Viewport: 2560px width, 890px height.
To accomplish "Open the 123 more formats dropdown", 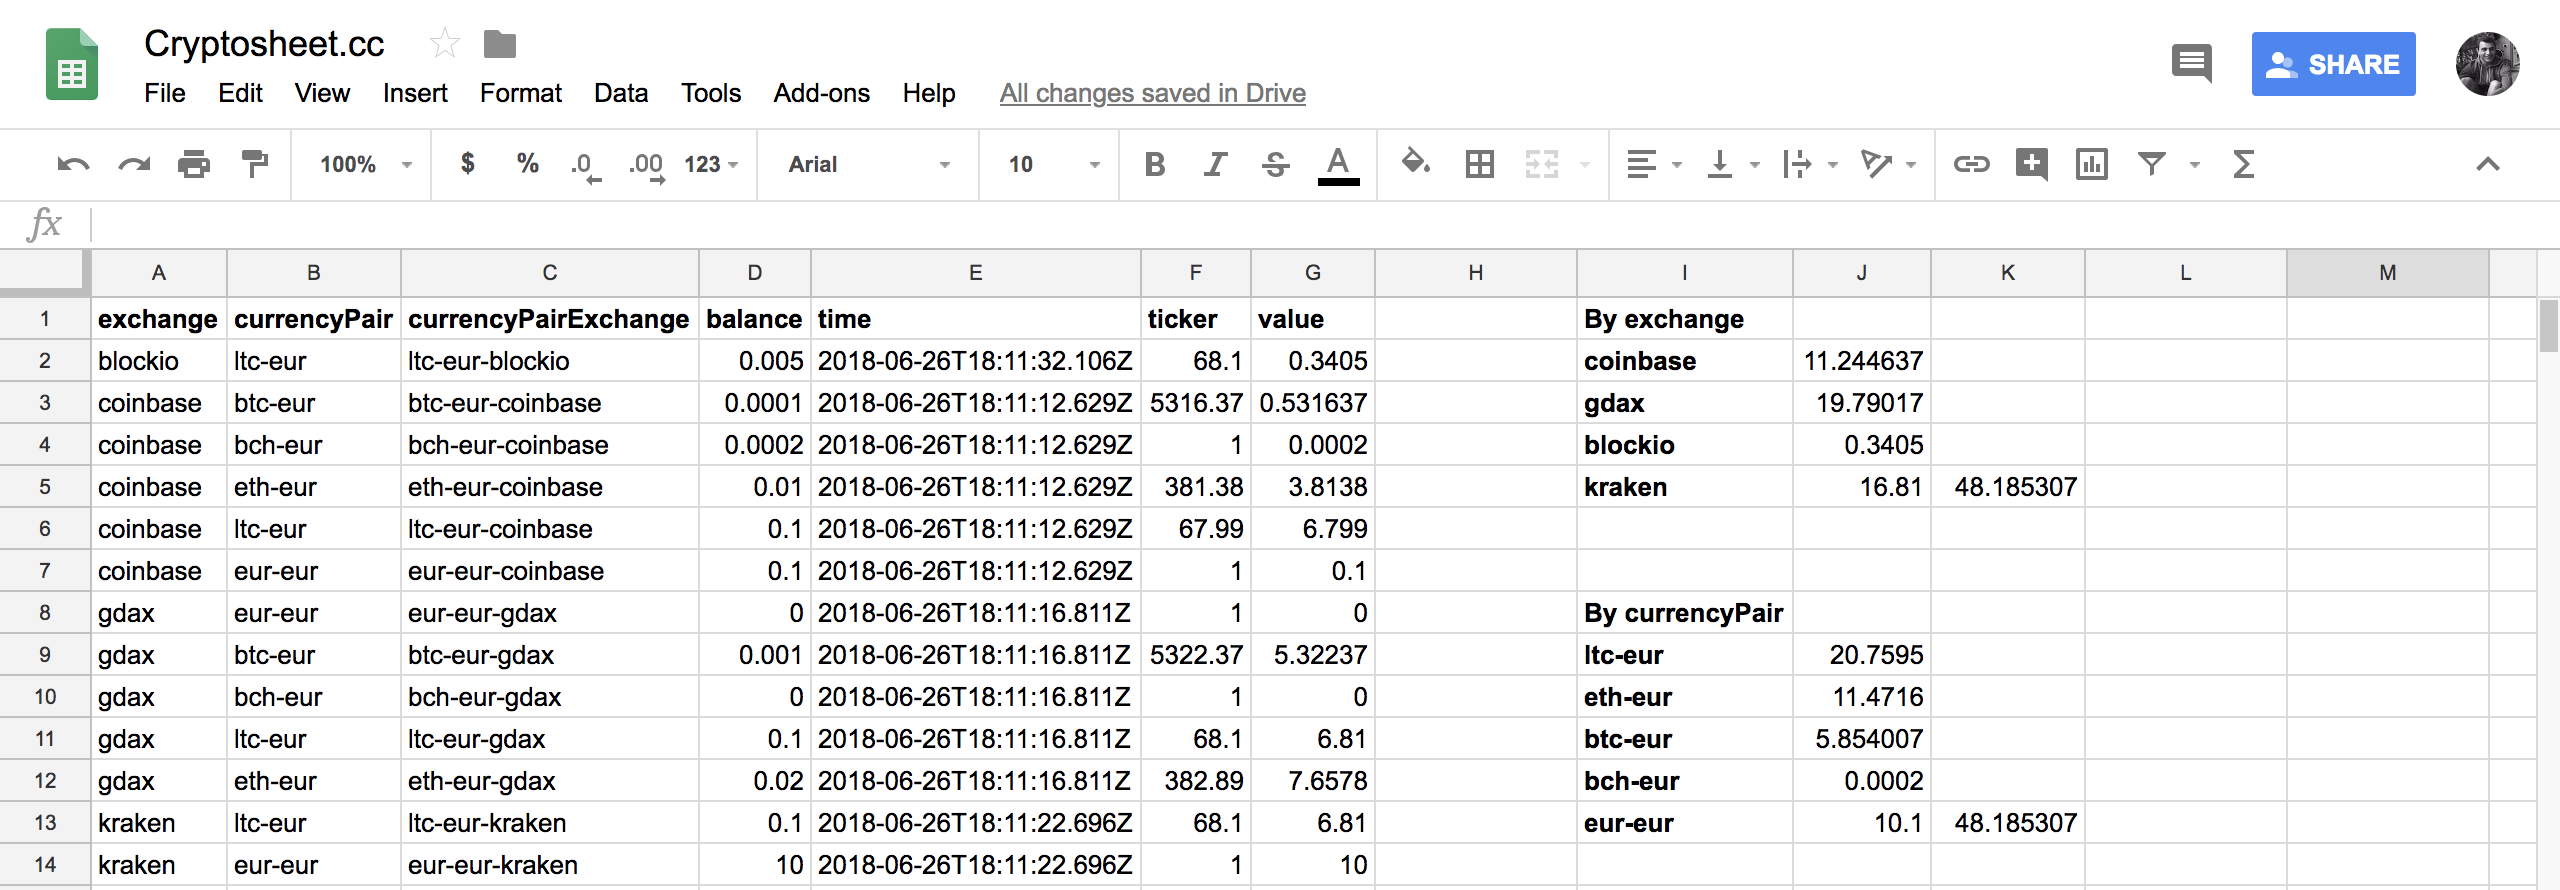I will 711,164.
